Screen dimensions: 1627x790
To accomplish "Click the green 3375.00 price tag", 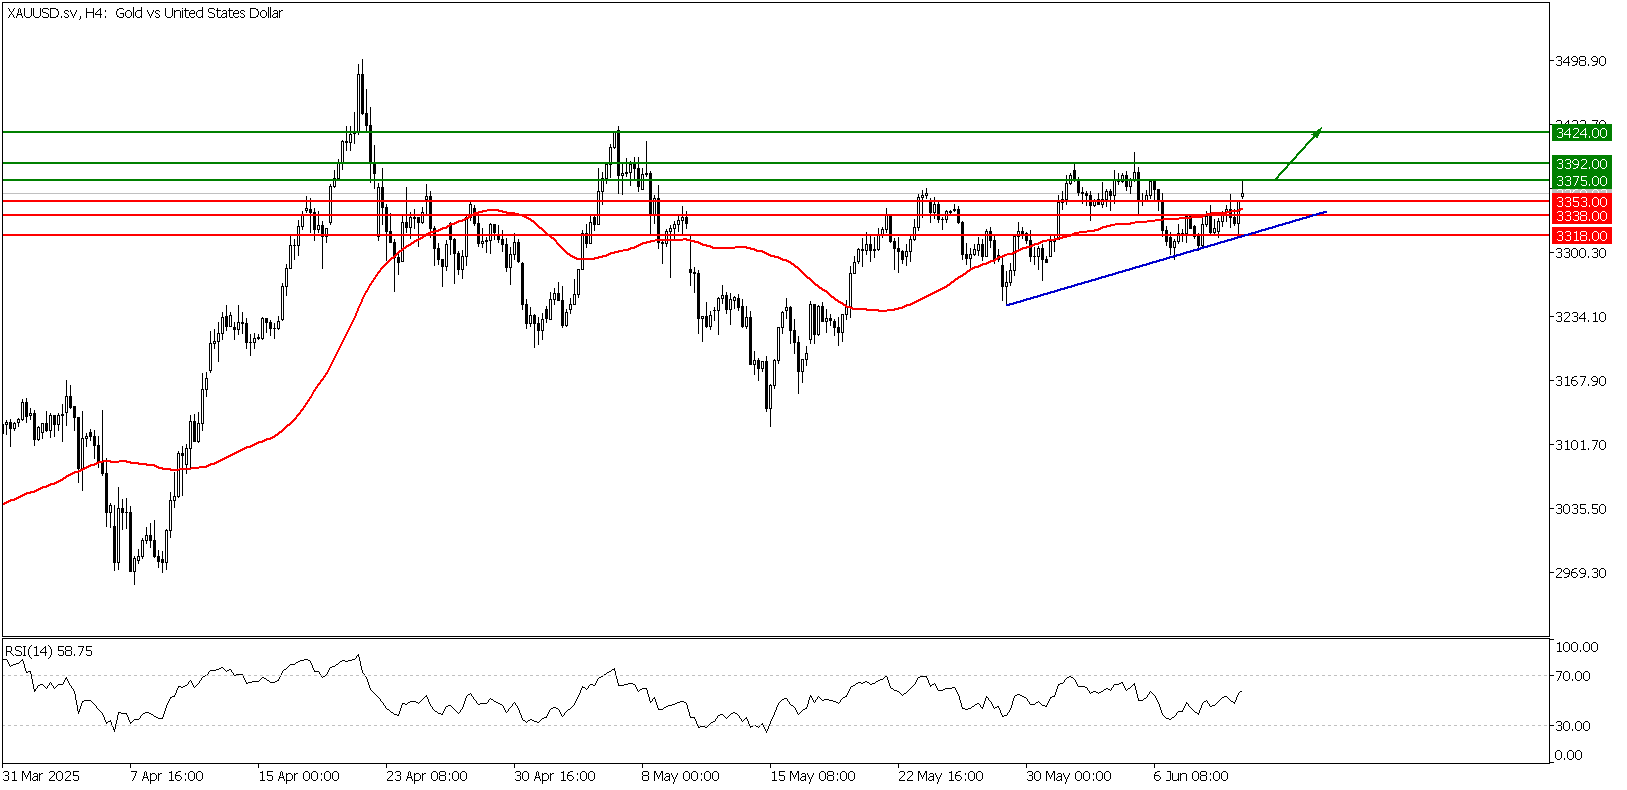I will click(x=1581, y=181).
